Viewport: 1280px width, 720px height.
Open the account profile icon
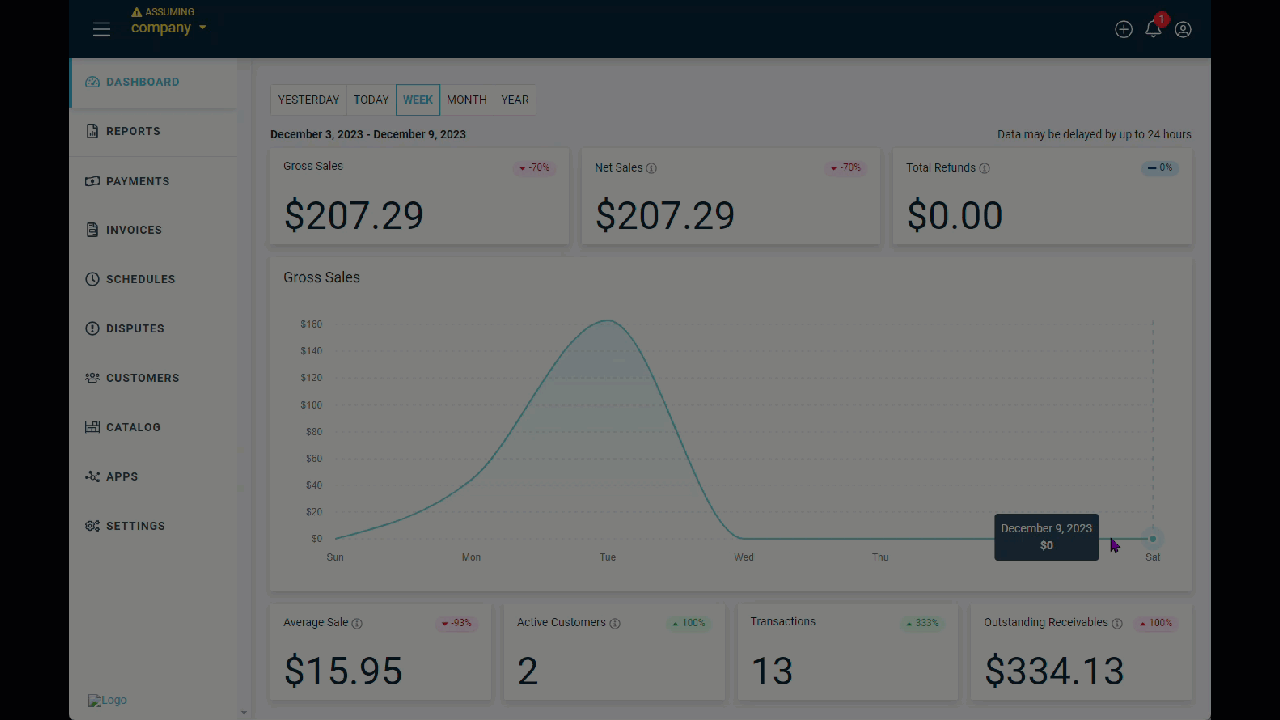[x=1183, y=30]
